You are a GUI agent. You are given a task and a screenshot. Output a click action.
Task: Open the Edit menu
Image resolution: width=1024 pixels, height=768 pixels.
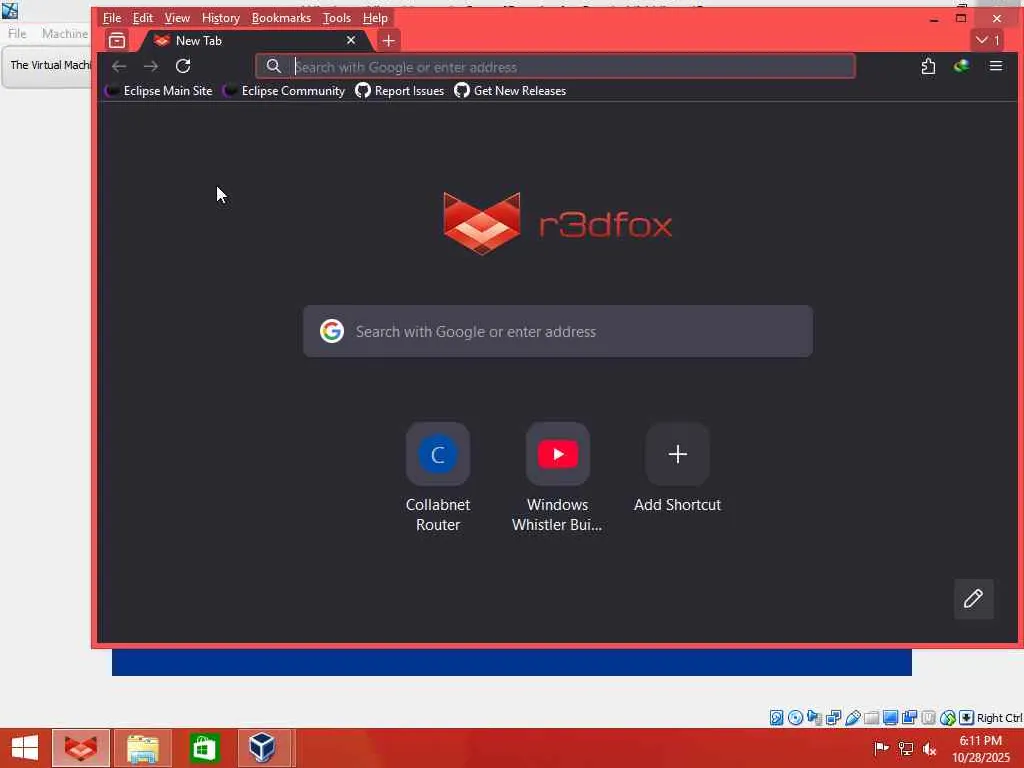(x=142, y=18)
